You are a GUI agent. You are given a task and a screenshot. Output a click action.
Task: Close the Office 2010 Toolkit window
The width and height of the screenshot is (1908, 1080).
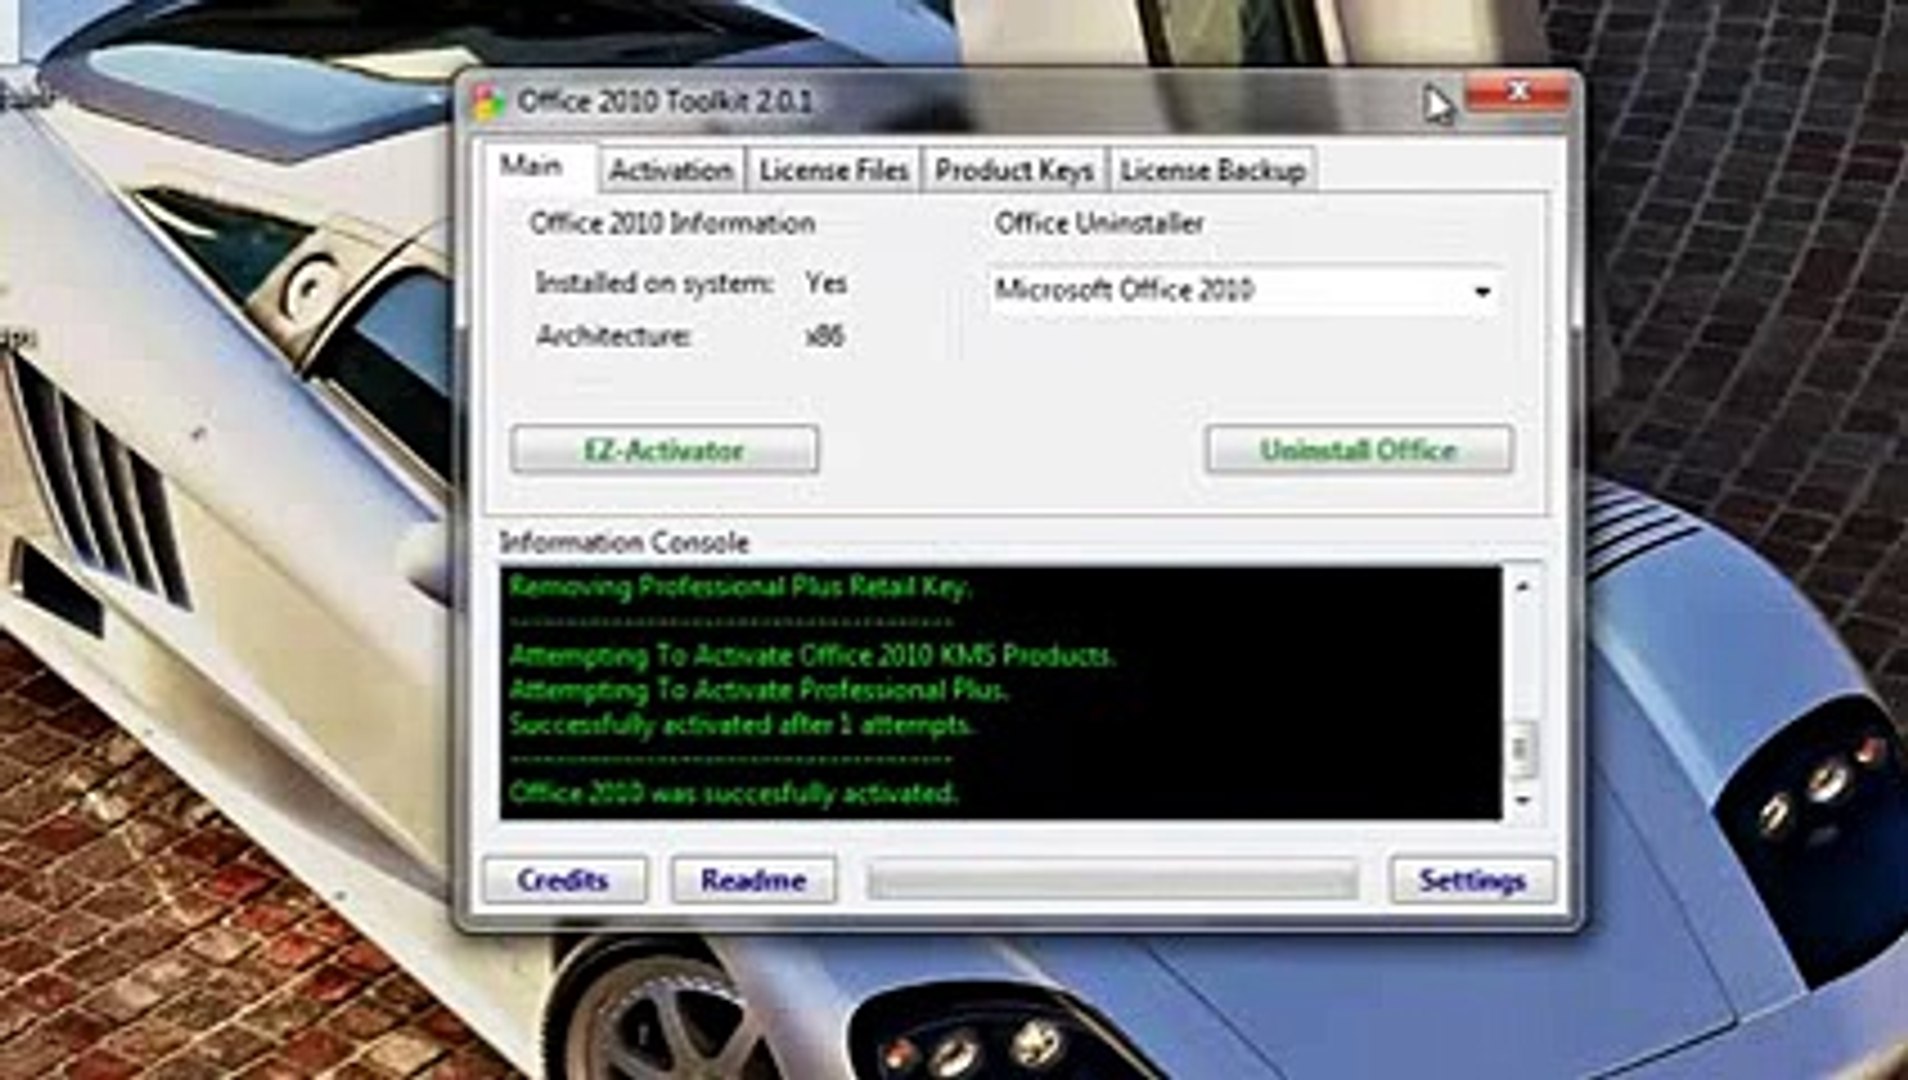(x=1518, y=93)
